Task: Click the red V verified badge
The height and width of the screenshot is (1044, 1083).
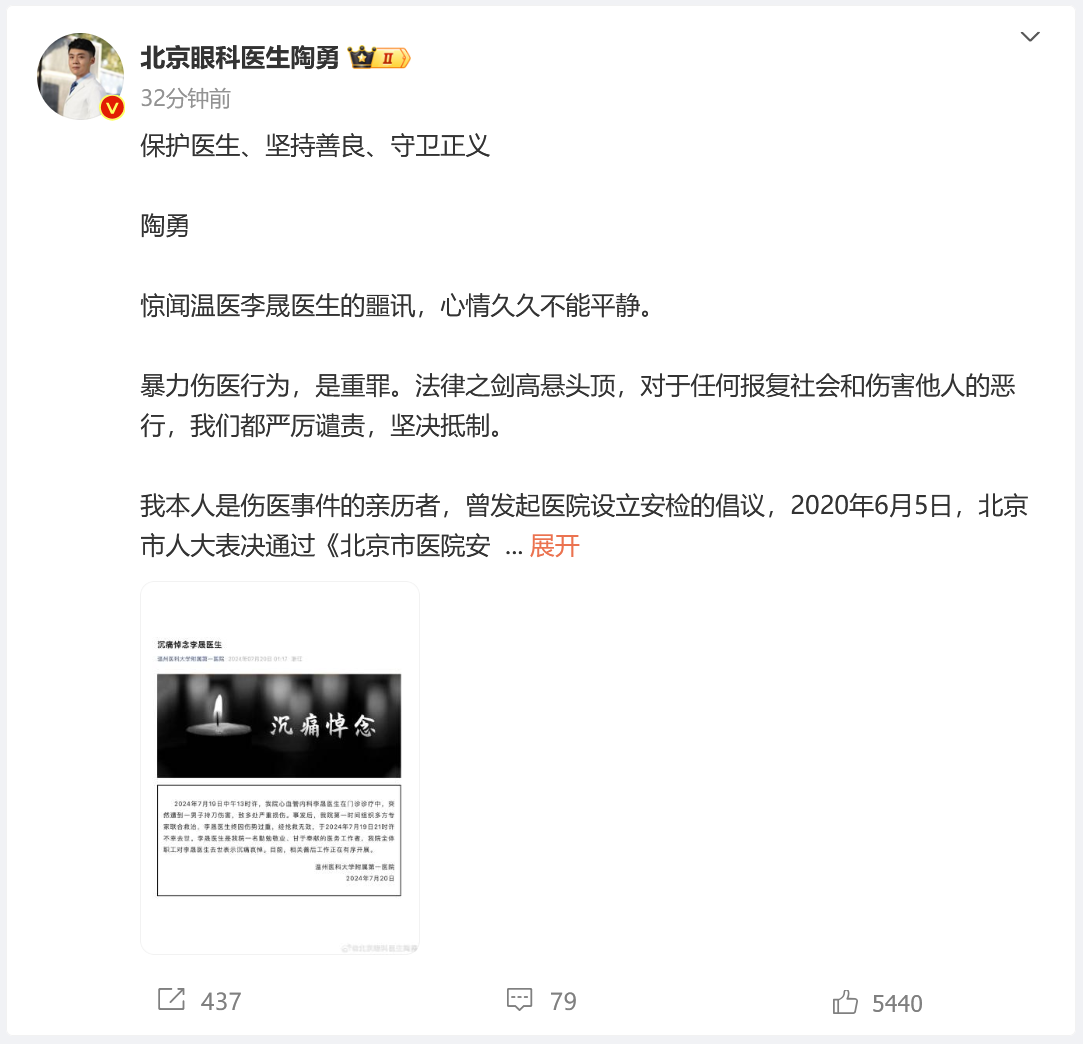Action: pos(112,108)
